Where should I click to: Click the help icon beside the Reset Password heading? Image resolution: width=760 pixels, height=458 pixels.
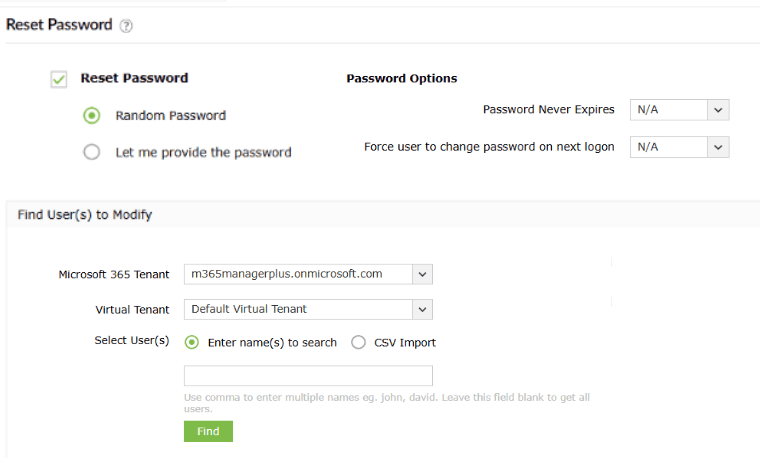[127, 26]
